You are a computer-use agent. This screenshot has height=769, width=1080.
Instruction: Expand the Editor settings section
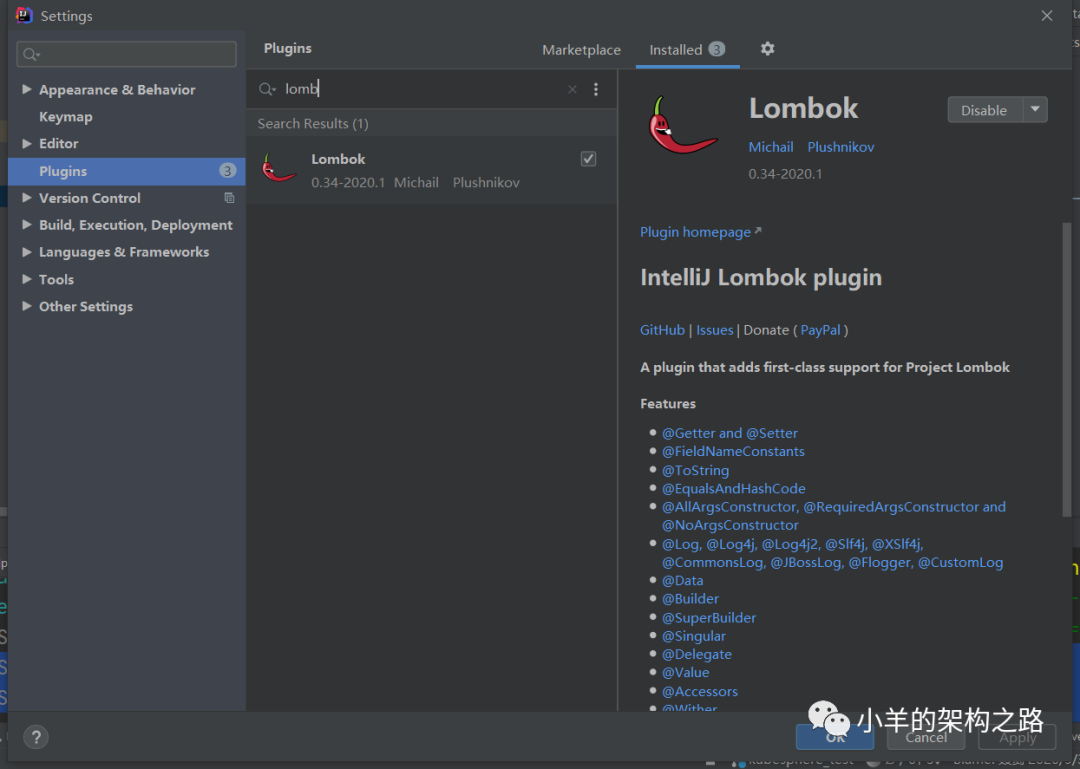pos(27,143)
